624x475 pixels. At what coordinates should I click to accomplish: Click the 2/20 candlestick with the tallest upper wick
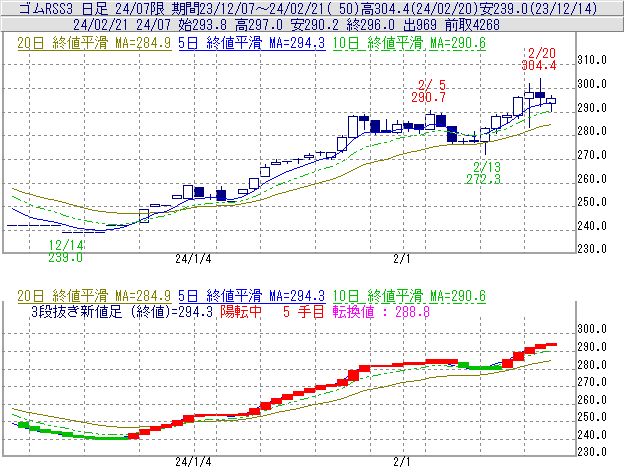click(540, 94)
